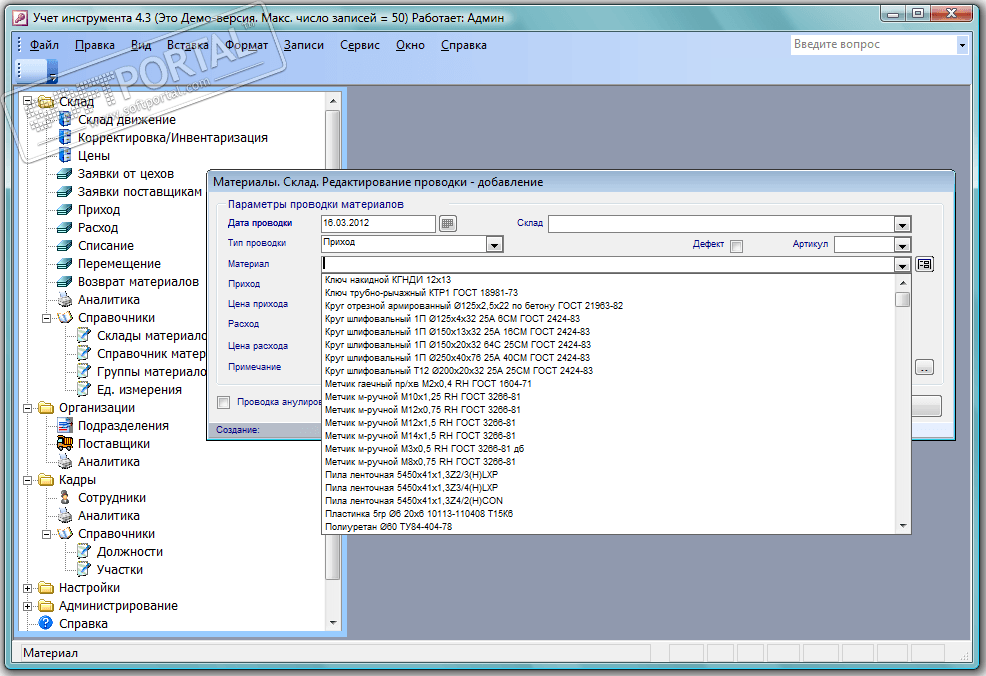The width and height of the screenshot is (986, 676).
Task: Click the Приход icon in Склад tree
Action: click(66, 210)
